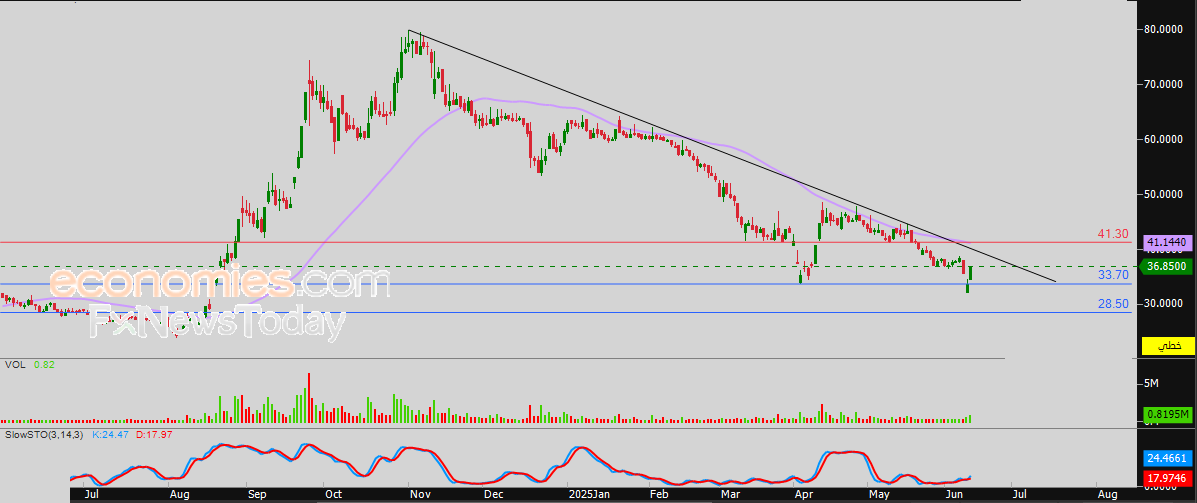Click the Oct label on time axis
Viewport: 1197px width, 503px height.
pyautogui.click(x=333, y=495)
